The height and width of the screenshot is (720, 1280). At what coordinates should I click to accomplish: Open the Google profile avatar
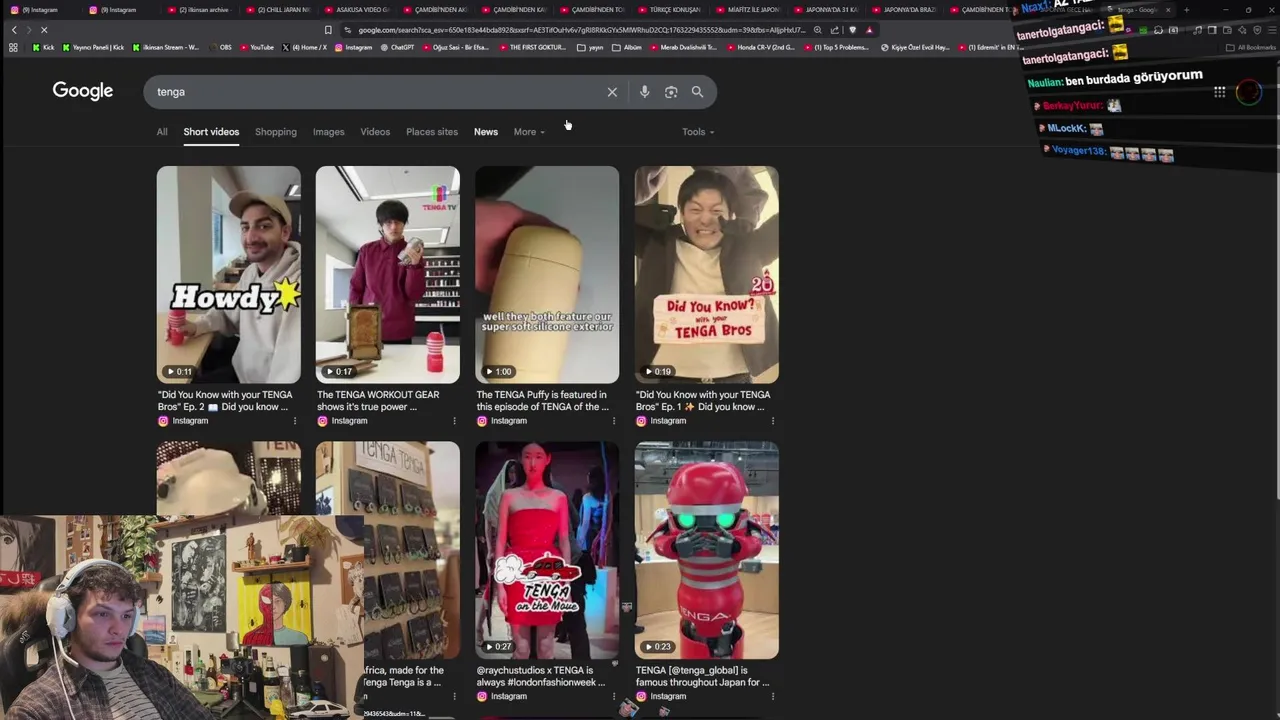[x=1249, y=92]
